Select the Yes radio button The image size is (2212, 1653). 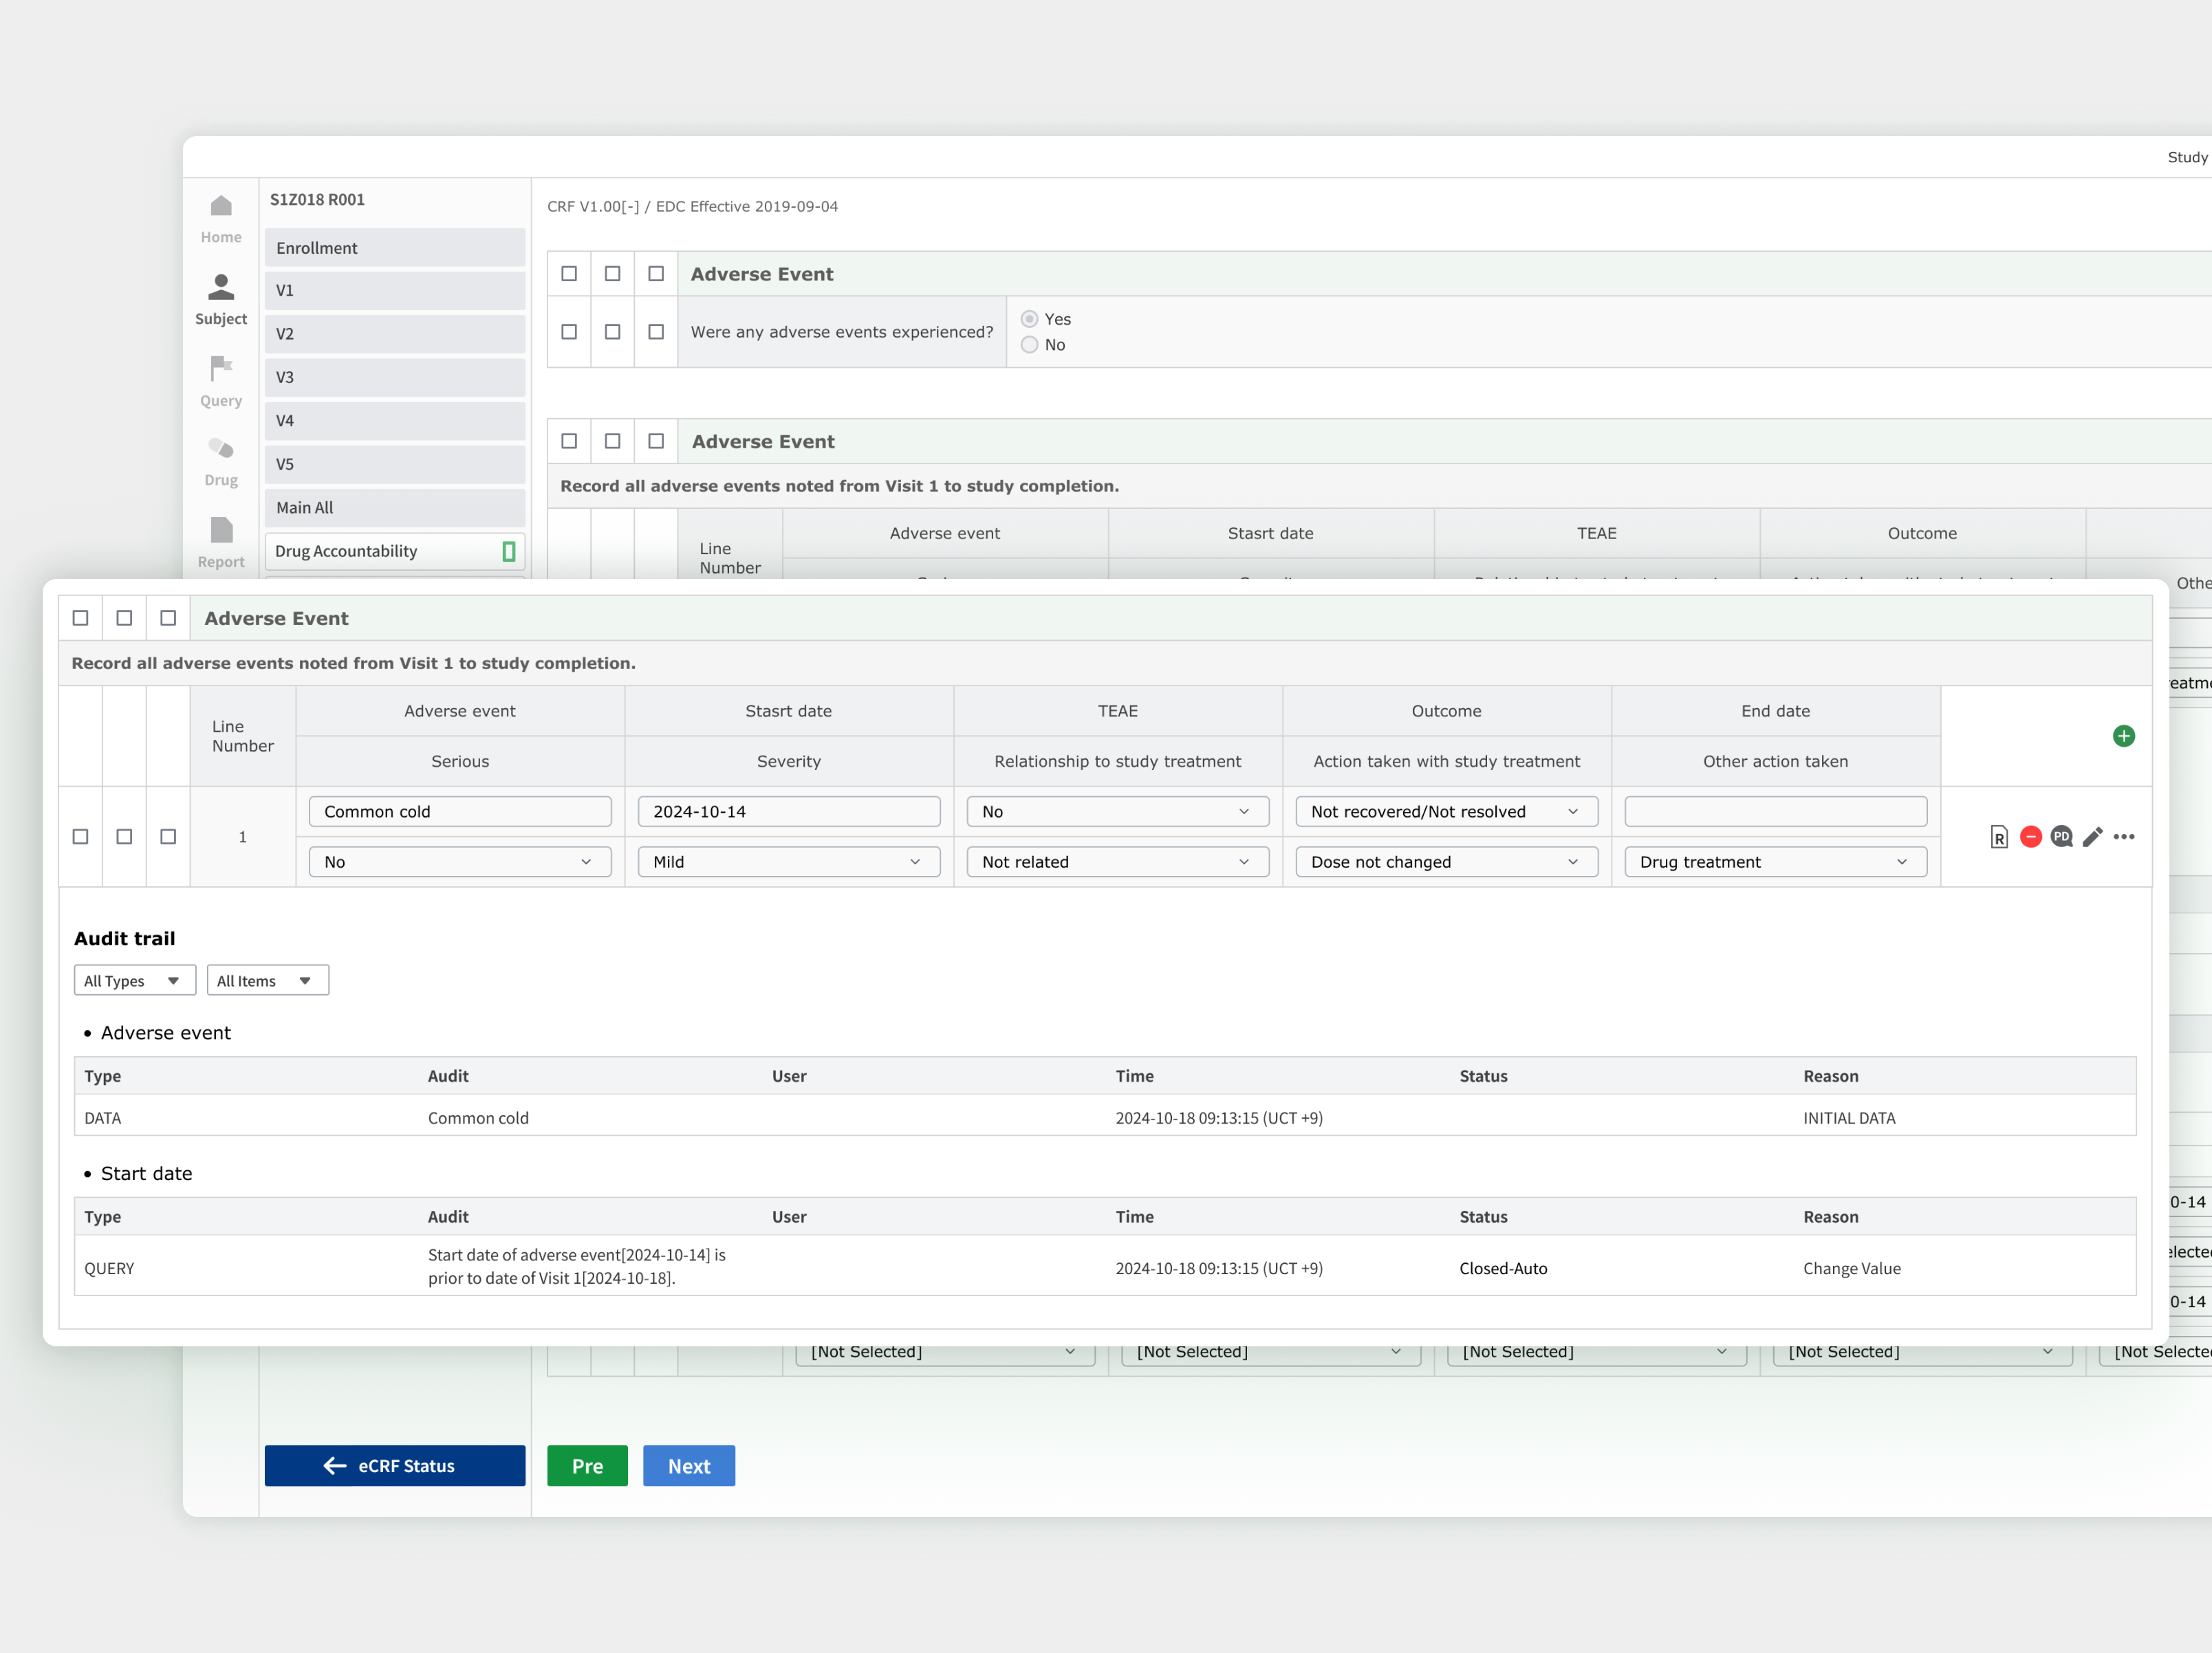[x=1029, y=319]
